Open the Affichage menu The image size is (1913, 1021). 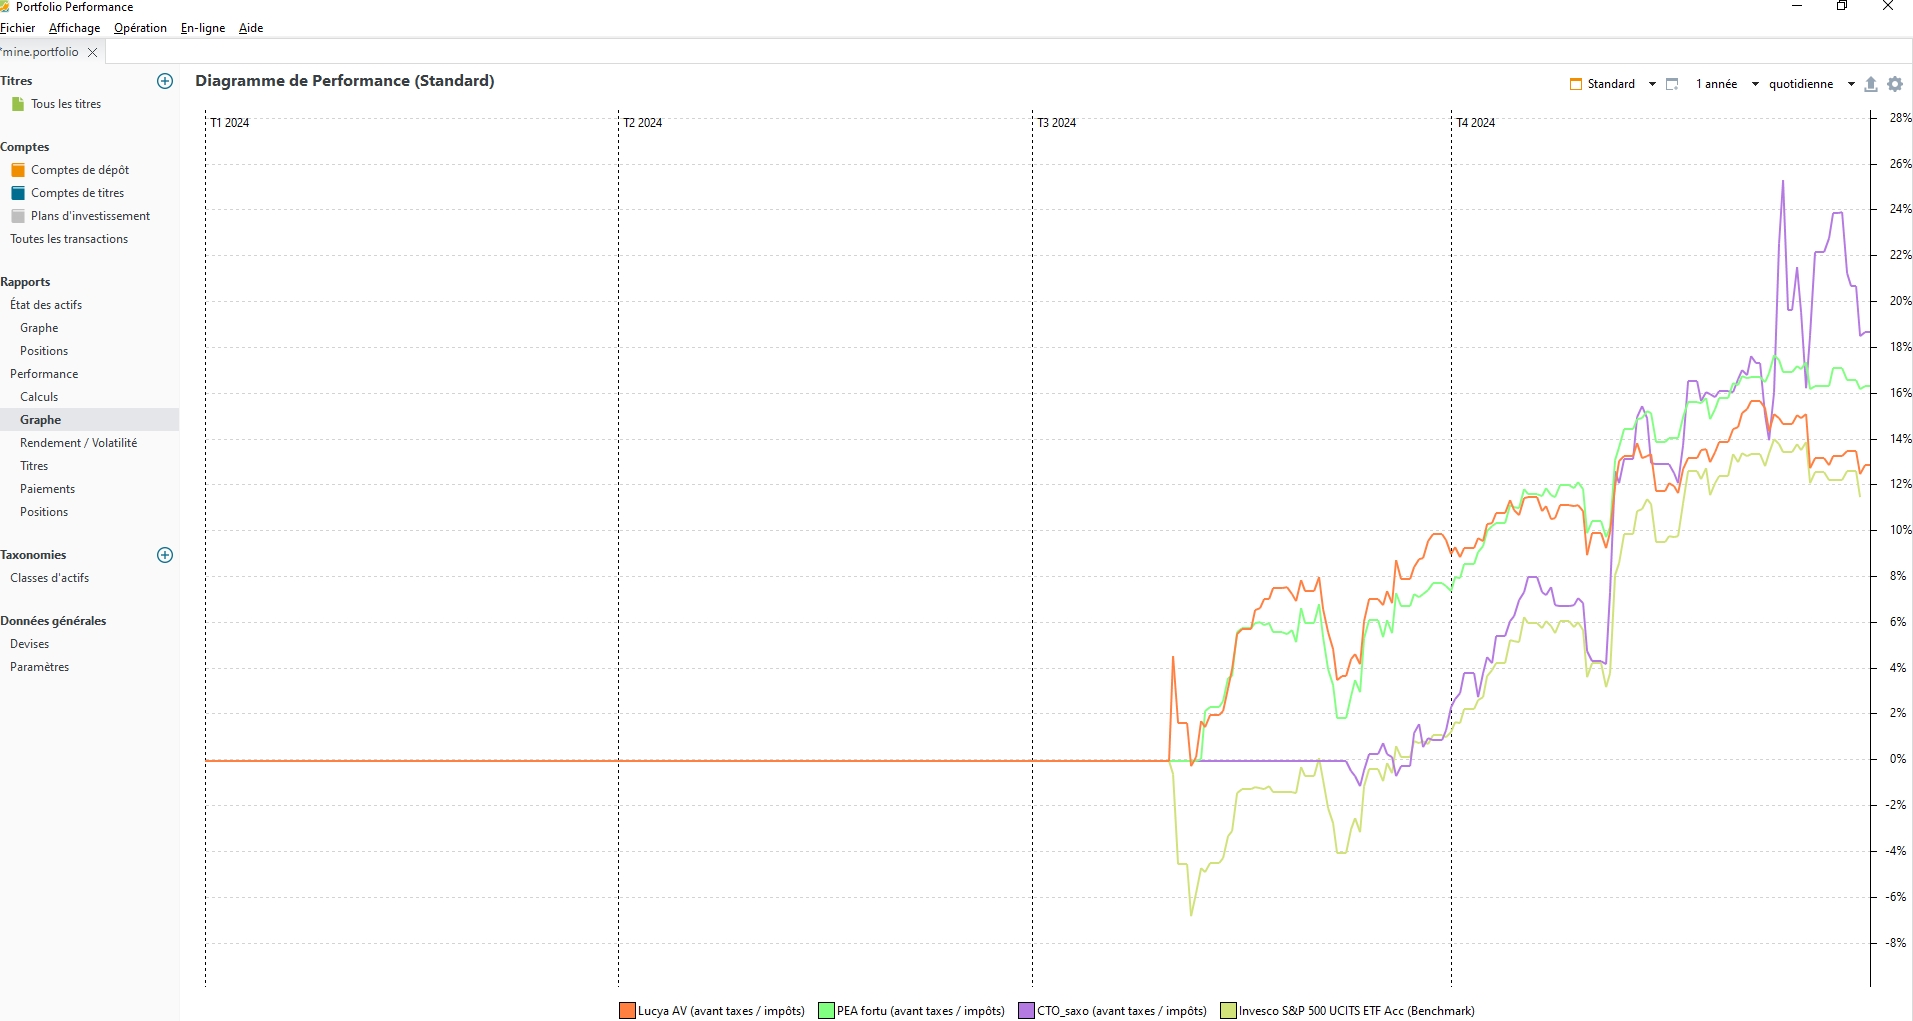coord(75,28)
